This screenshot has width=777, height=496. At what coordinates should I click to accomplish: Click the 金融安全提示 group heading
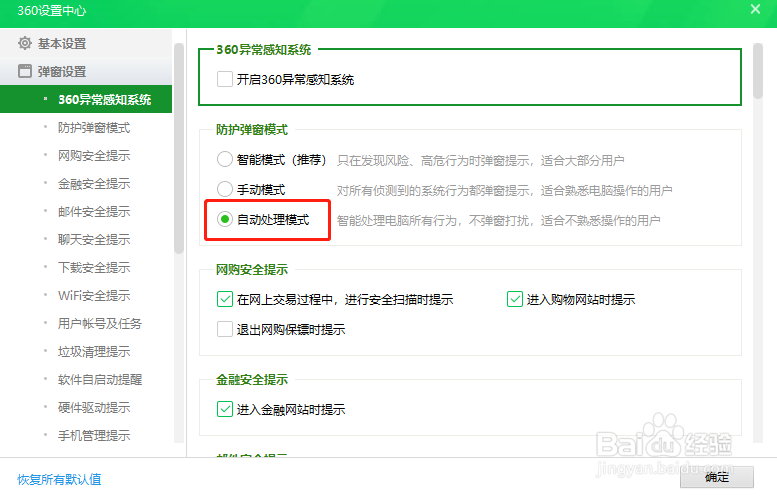click(252, 380)
